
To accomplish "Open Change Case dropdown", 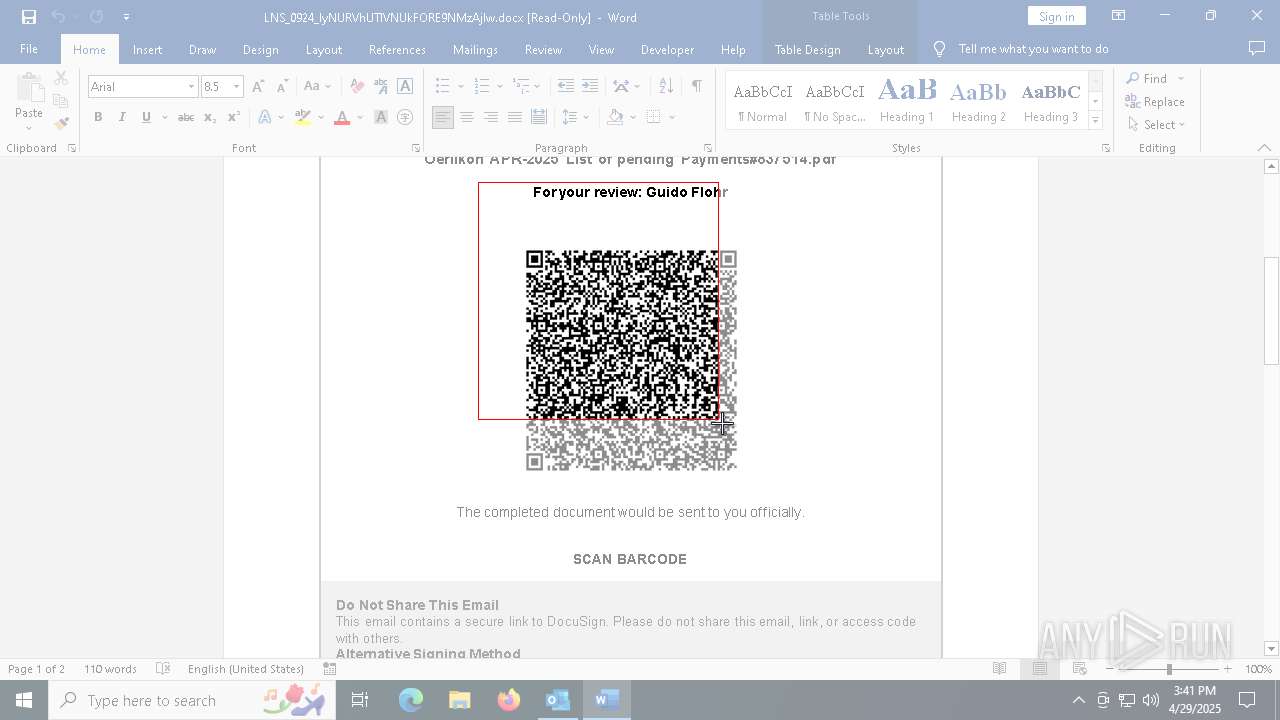I will point(317,86).
